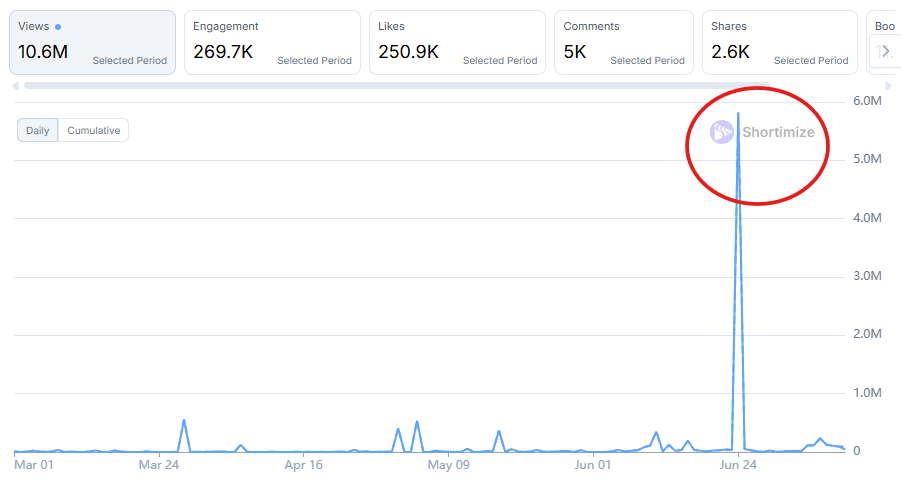The height and width of the screenshot is (488, 901).
Task: Click the Shortimize watermark text
Action: [x=778, y=132]
